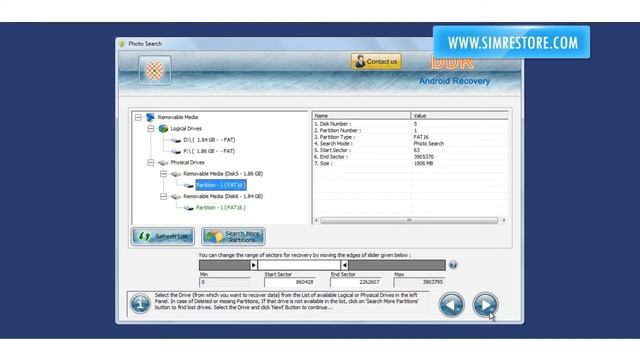Viewport: 640px width, 360px height.
Task: Click Search More Partitions button
Action: [x=233, y=236]
